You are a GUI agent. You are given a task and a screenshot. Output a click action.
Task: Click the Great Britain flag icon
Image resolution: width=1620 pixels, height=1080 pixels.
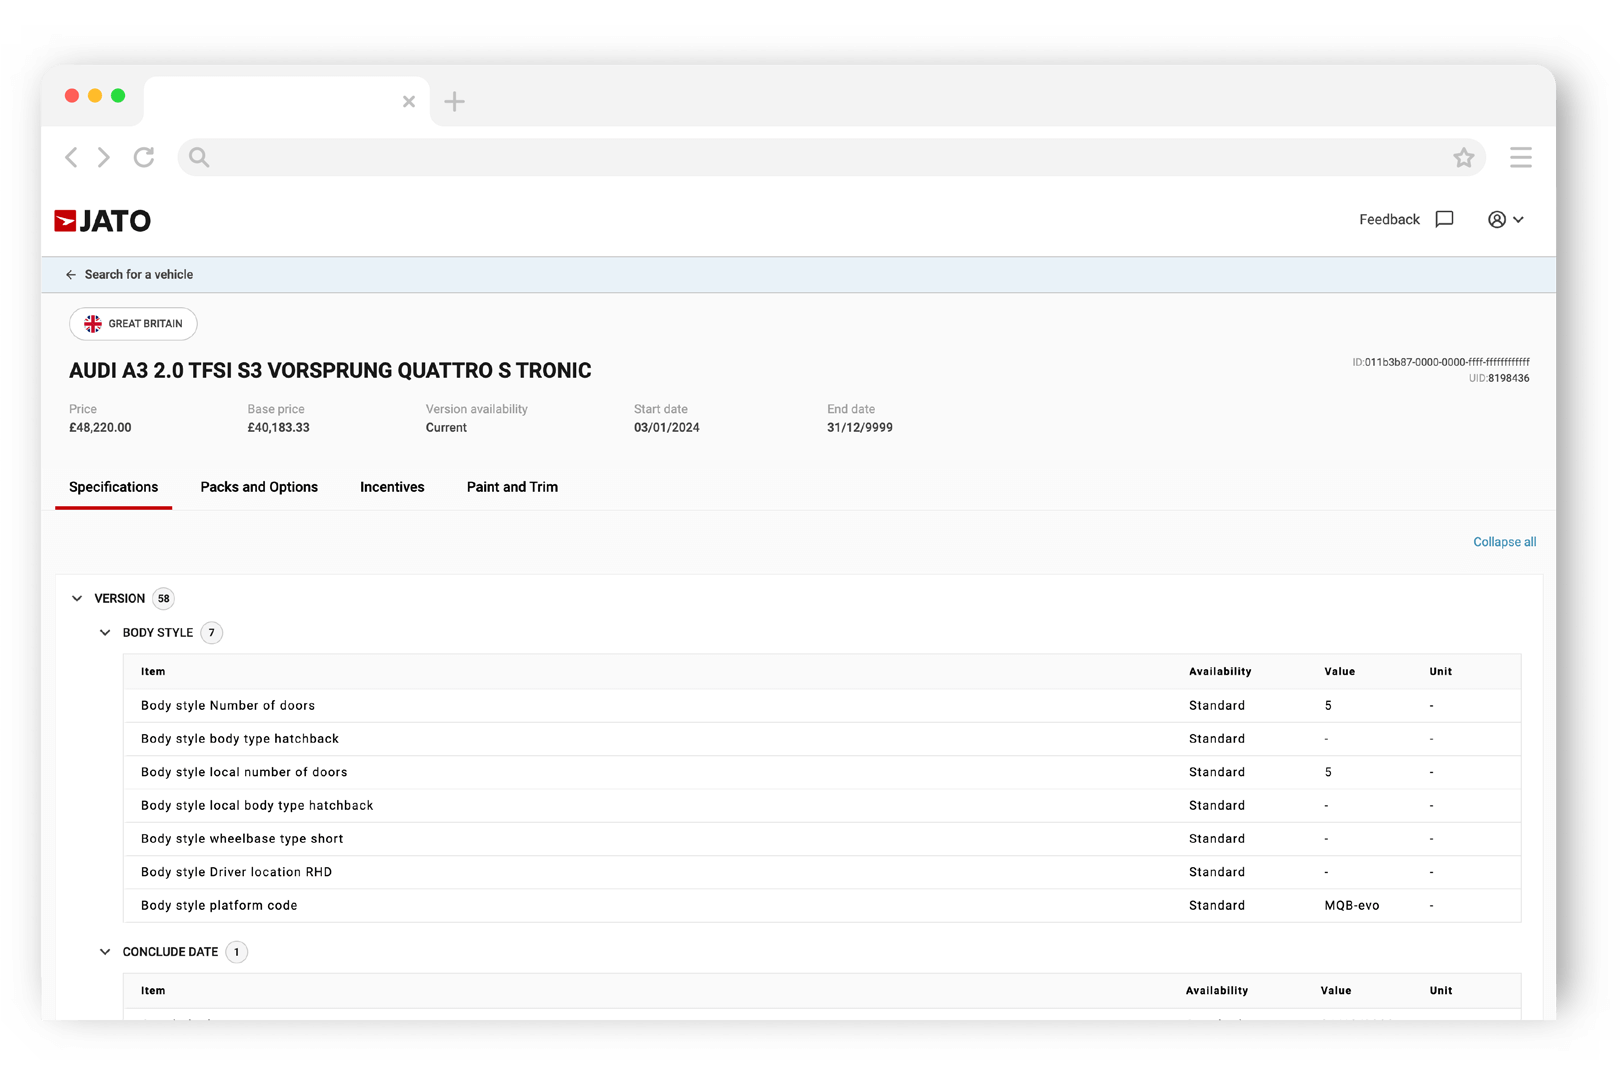(93, 323)
